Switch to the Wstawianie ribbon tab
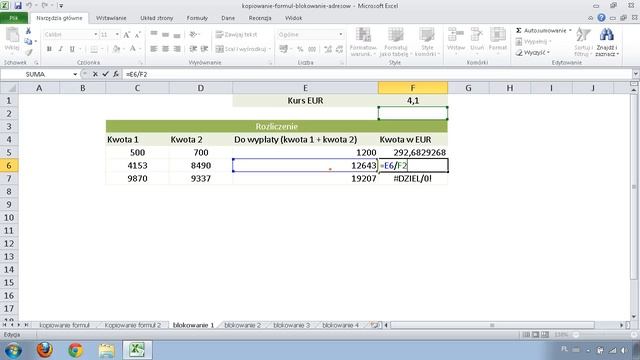The width and height of the screenshot is (640, 360). (111, 18)
